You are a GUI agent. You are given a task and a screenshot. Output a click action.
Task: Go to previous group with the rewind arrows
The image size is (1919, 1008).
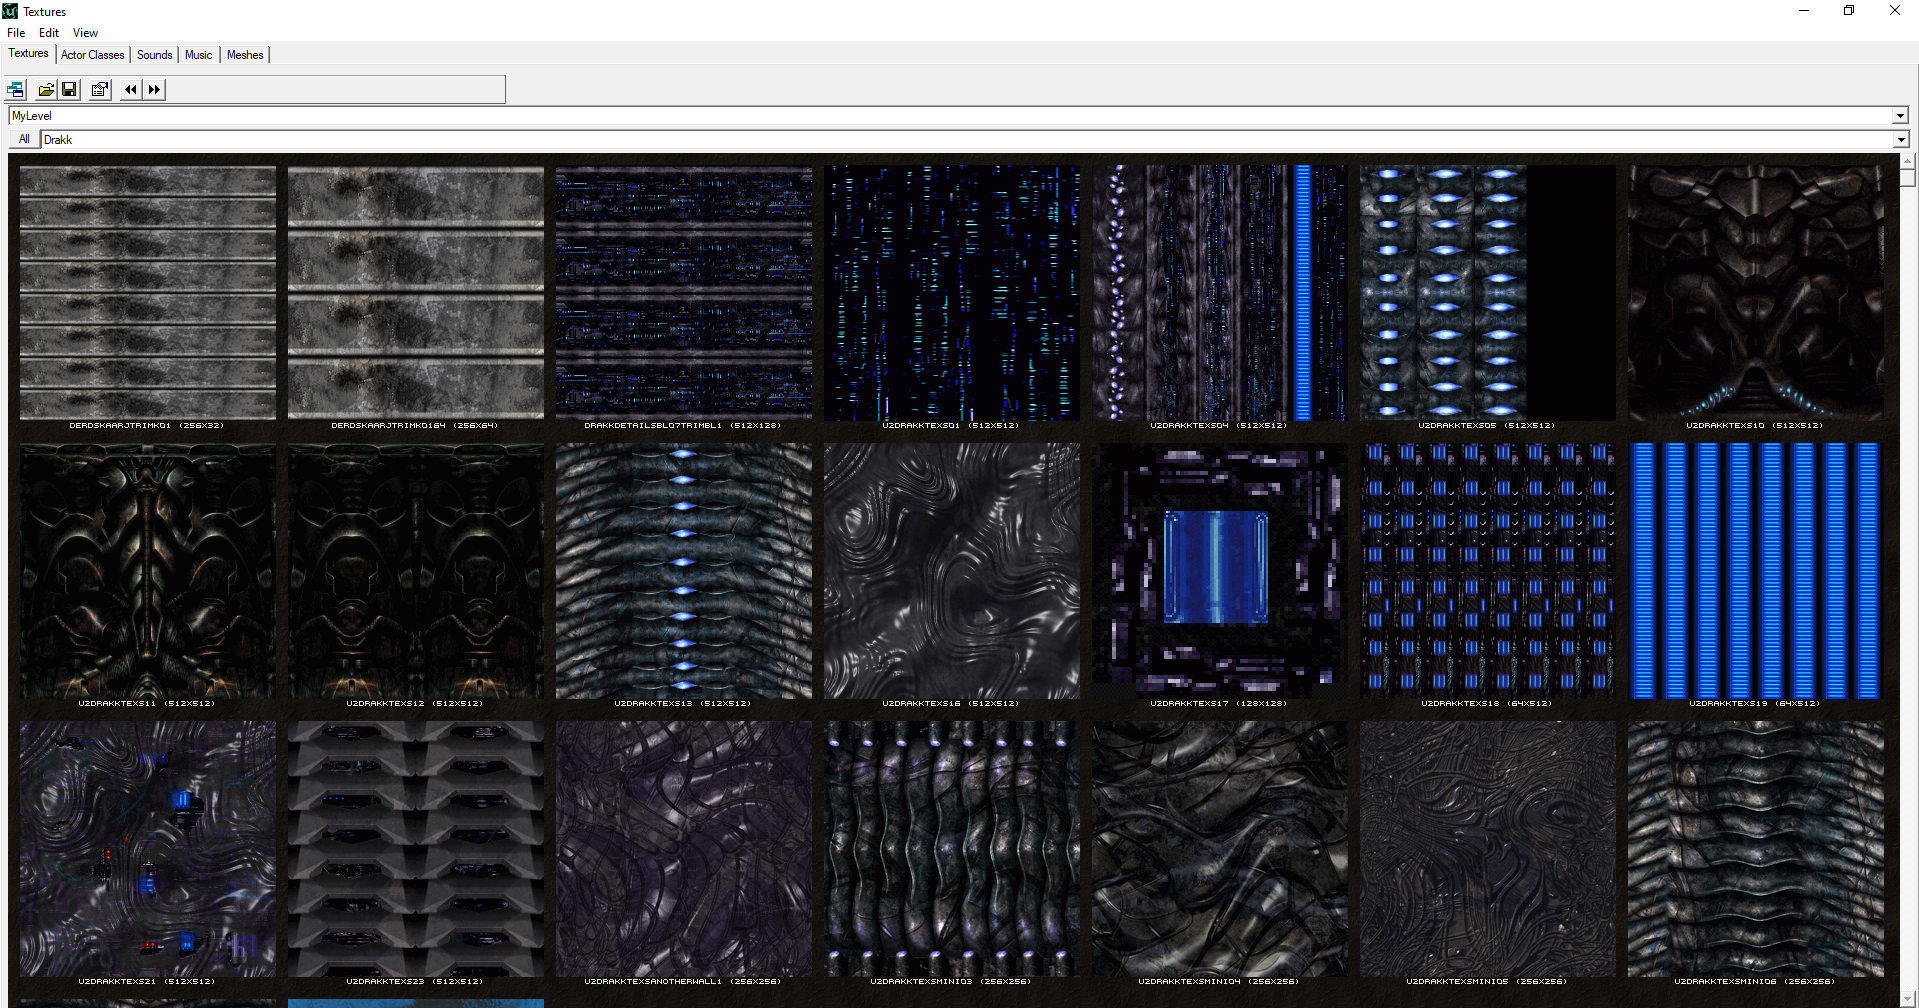point(131,90)
